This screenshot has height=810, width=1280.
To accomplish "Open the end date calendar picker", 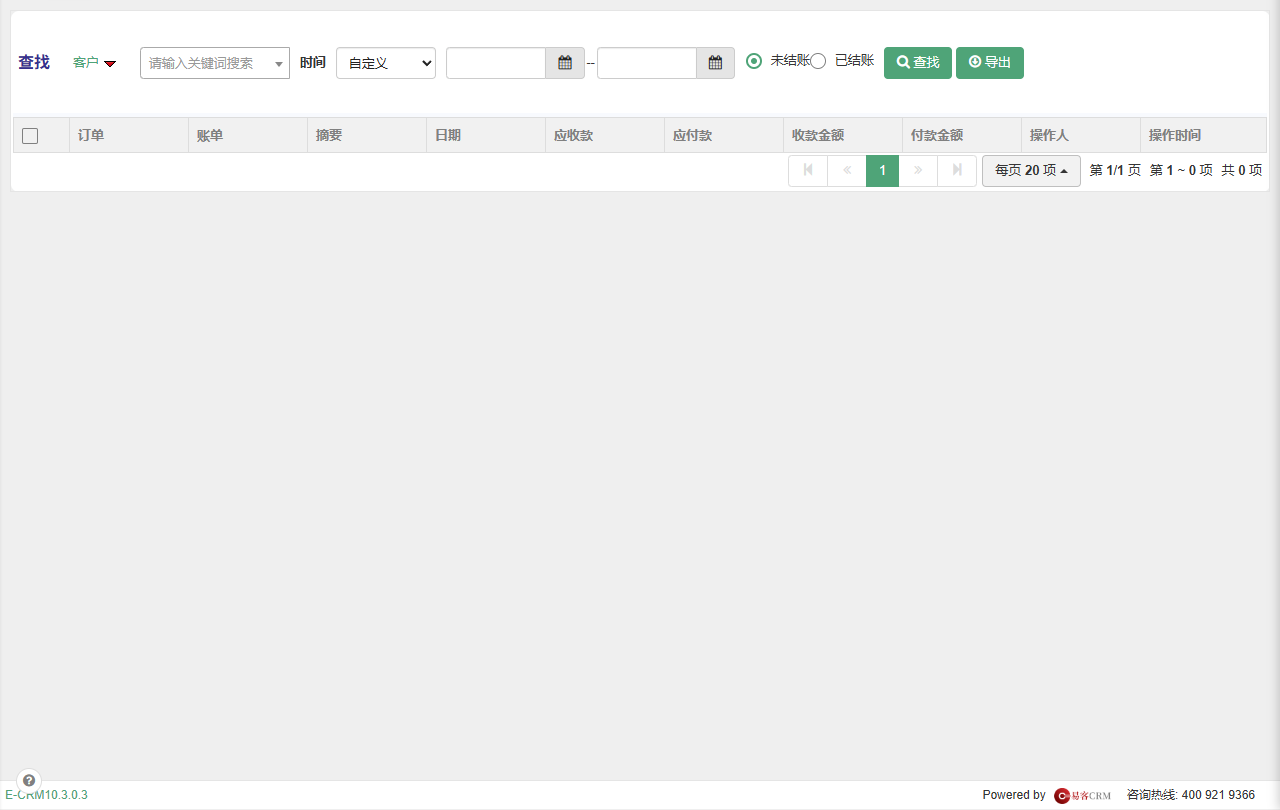I will click(715, 63).
